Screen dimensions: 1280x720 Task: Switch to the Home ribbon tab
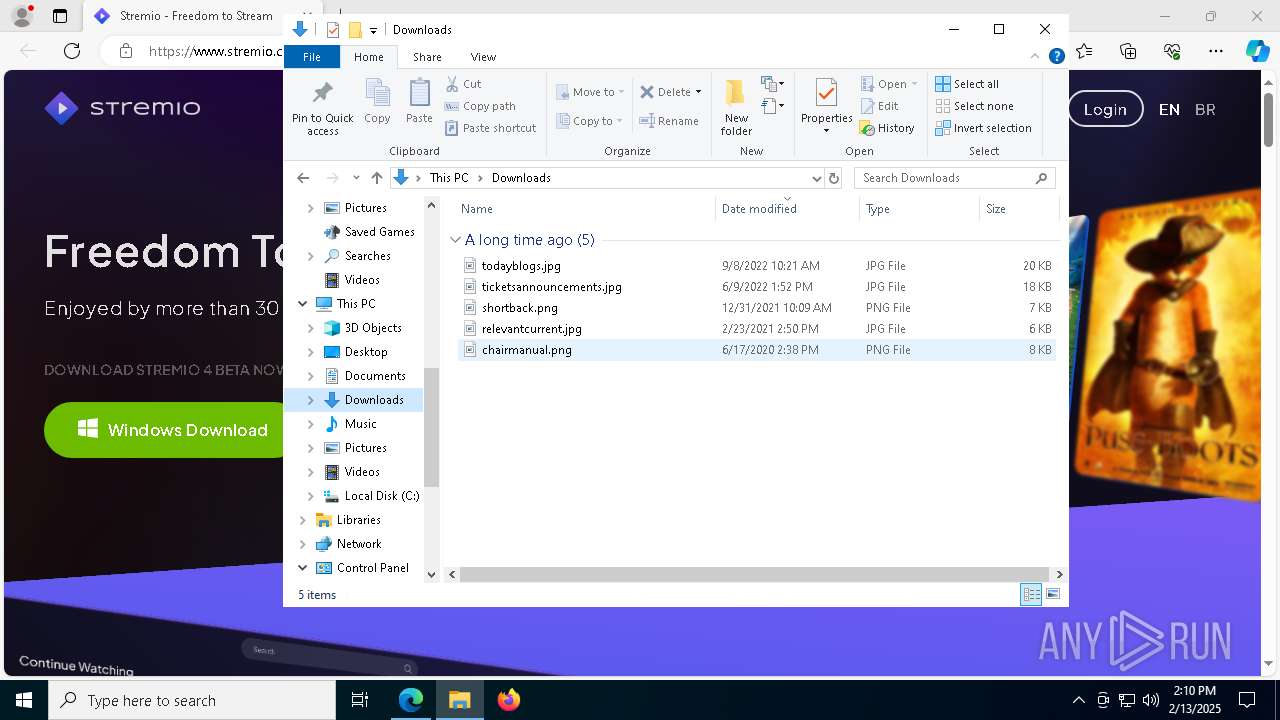pos(368,57)
